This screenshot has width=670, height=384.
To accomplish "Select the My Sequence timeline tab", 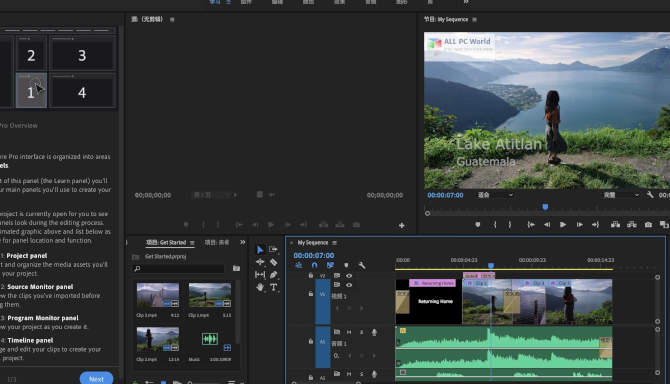I will pos(313,243).
